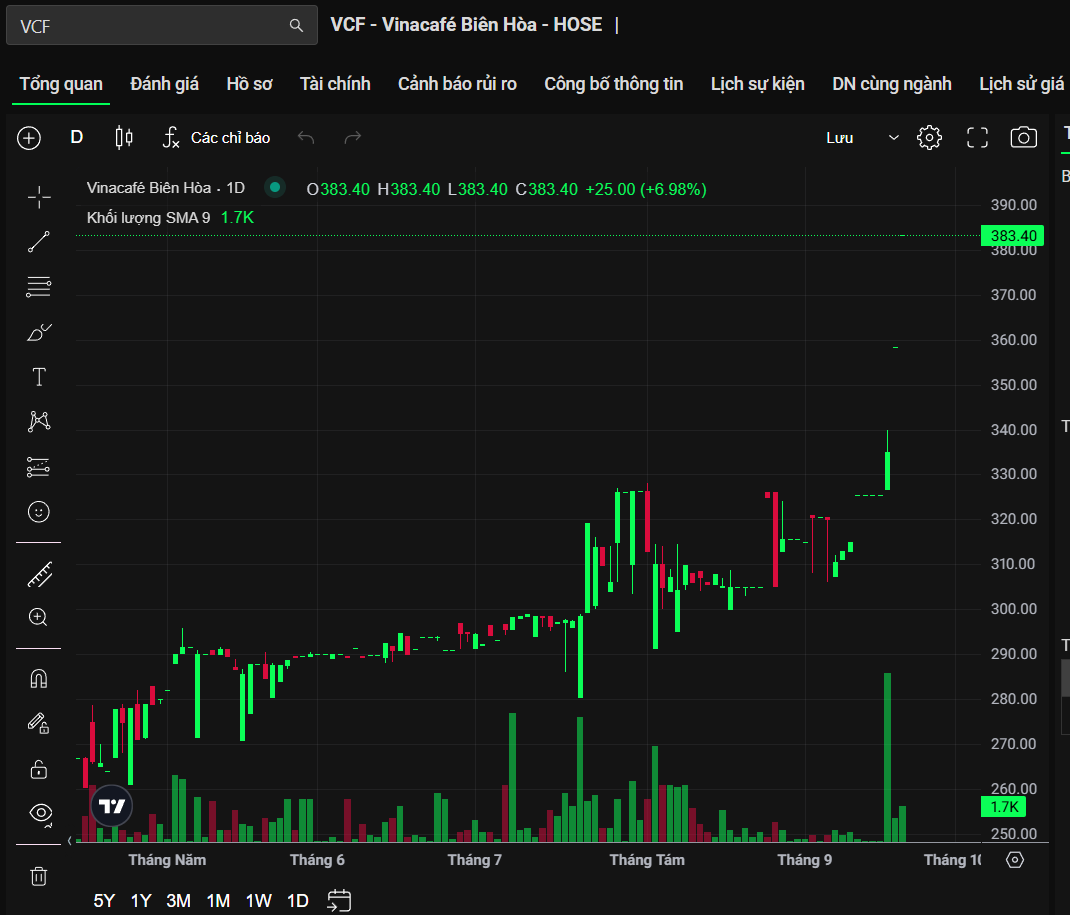The height and width of the screenshot is (915, 1070).
Task: Toggle magnet mode
Action: (x=39, y=679)
